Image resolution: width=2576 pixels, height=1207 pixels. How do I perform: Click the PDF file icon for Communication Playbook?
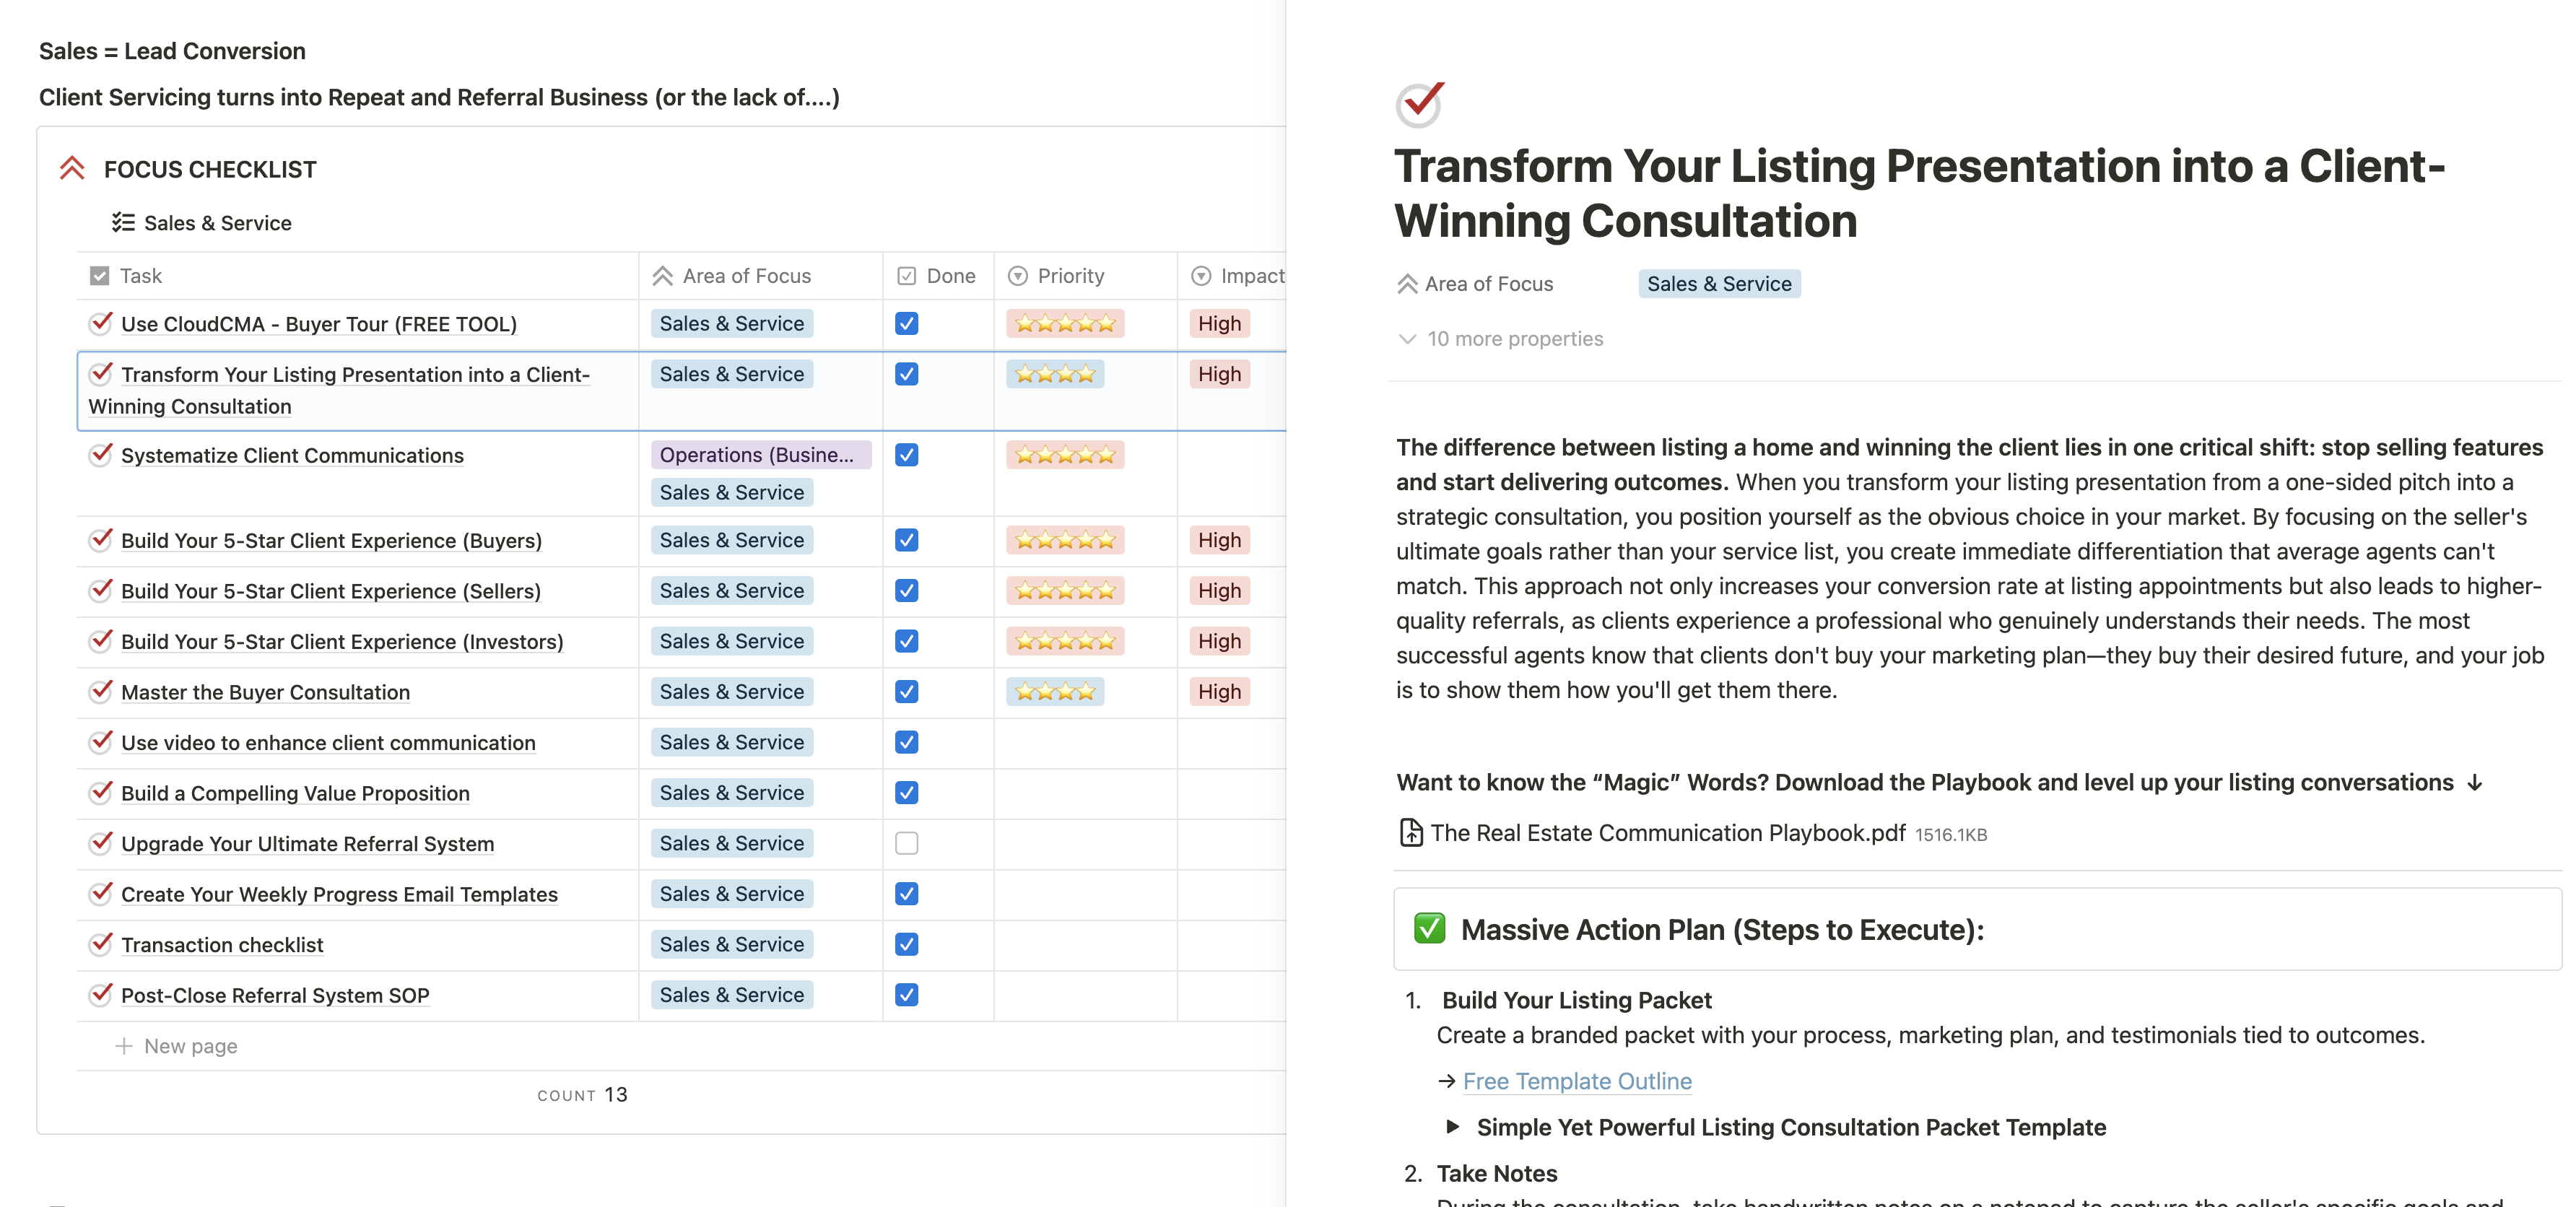pyautogui.click(x=1410, y=832)
